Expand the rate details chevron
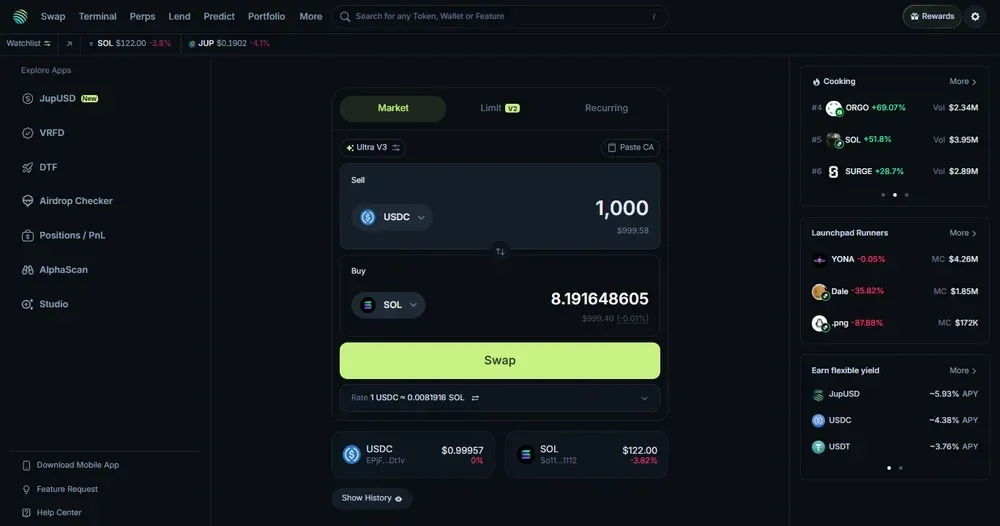 click(x=644, y=398)
